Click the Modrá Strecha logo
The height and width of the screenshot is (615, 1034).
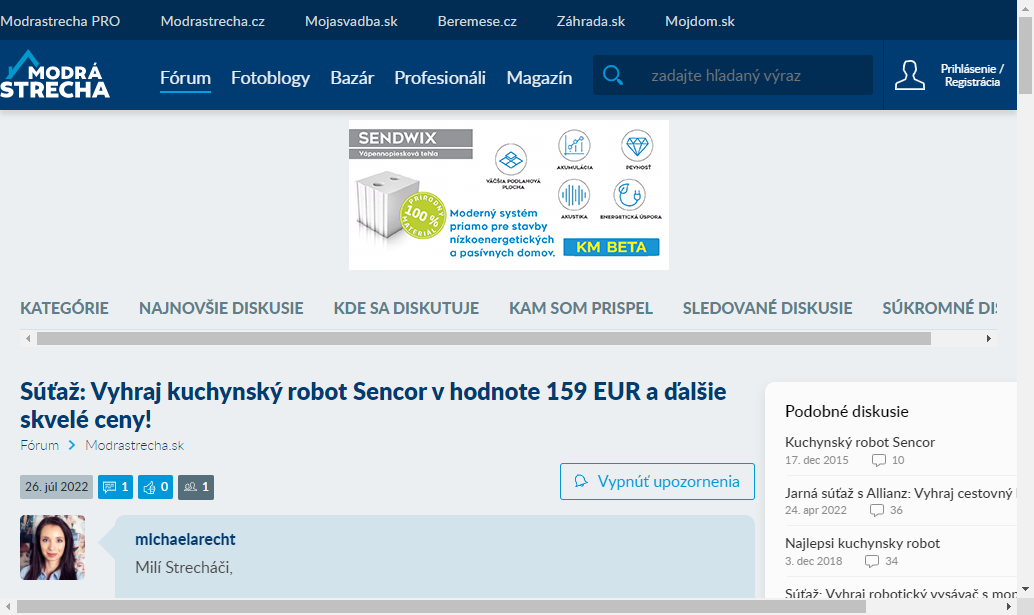(x=55, y=74)
